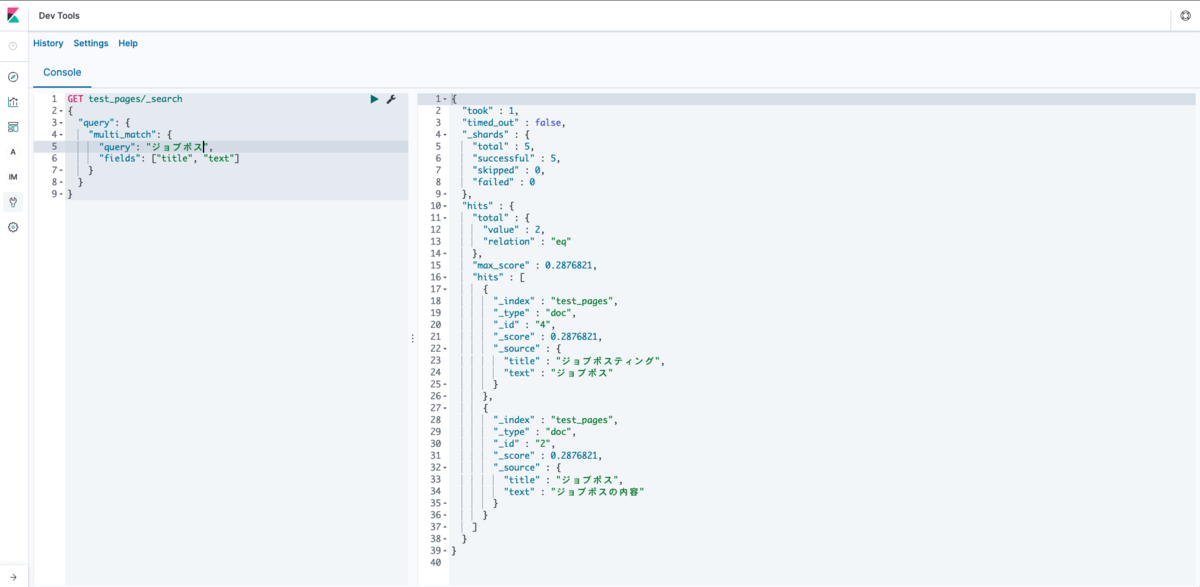Click the "title" : "ジョブボスティング" line
This screenshot has width=1200, height=587.
[x=584, y=362]
